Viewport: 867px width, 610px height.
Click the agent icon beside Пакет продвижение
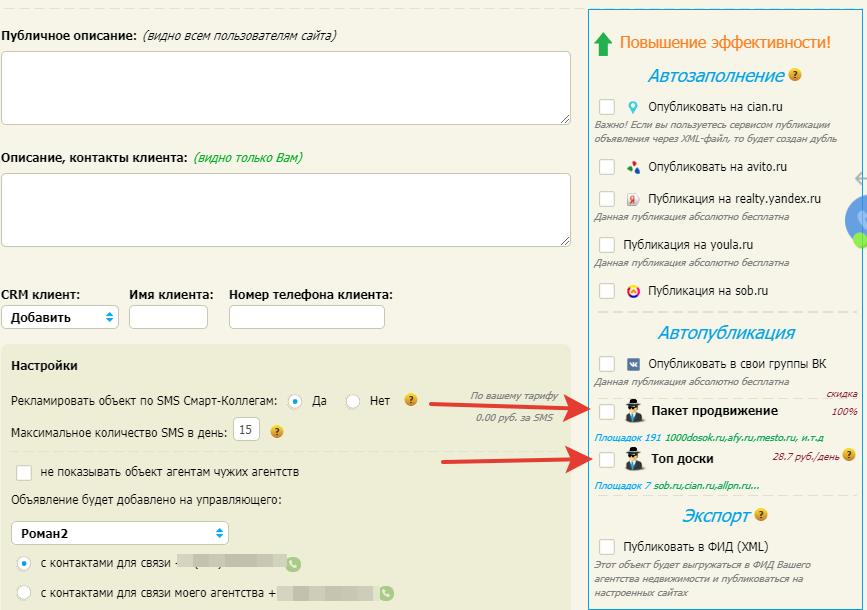tap(634, 411)
